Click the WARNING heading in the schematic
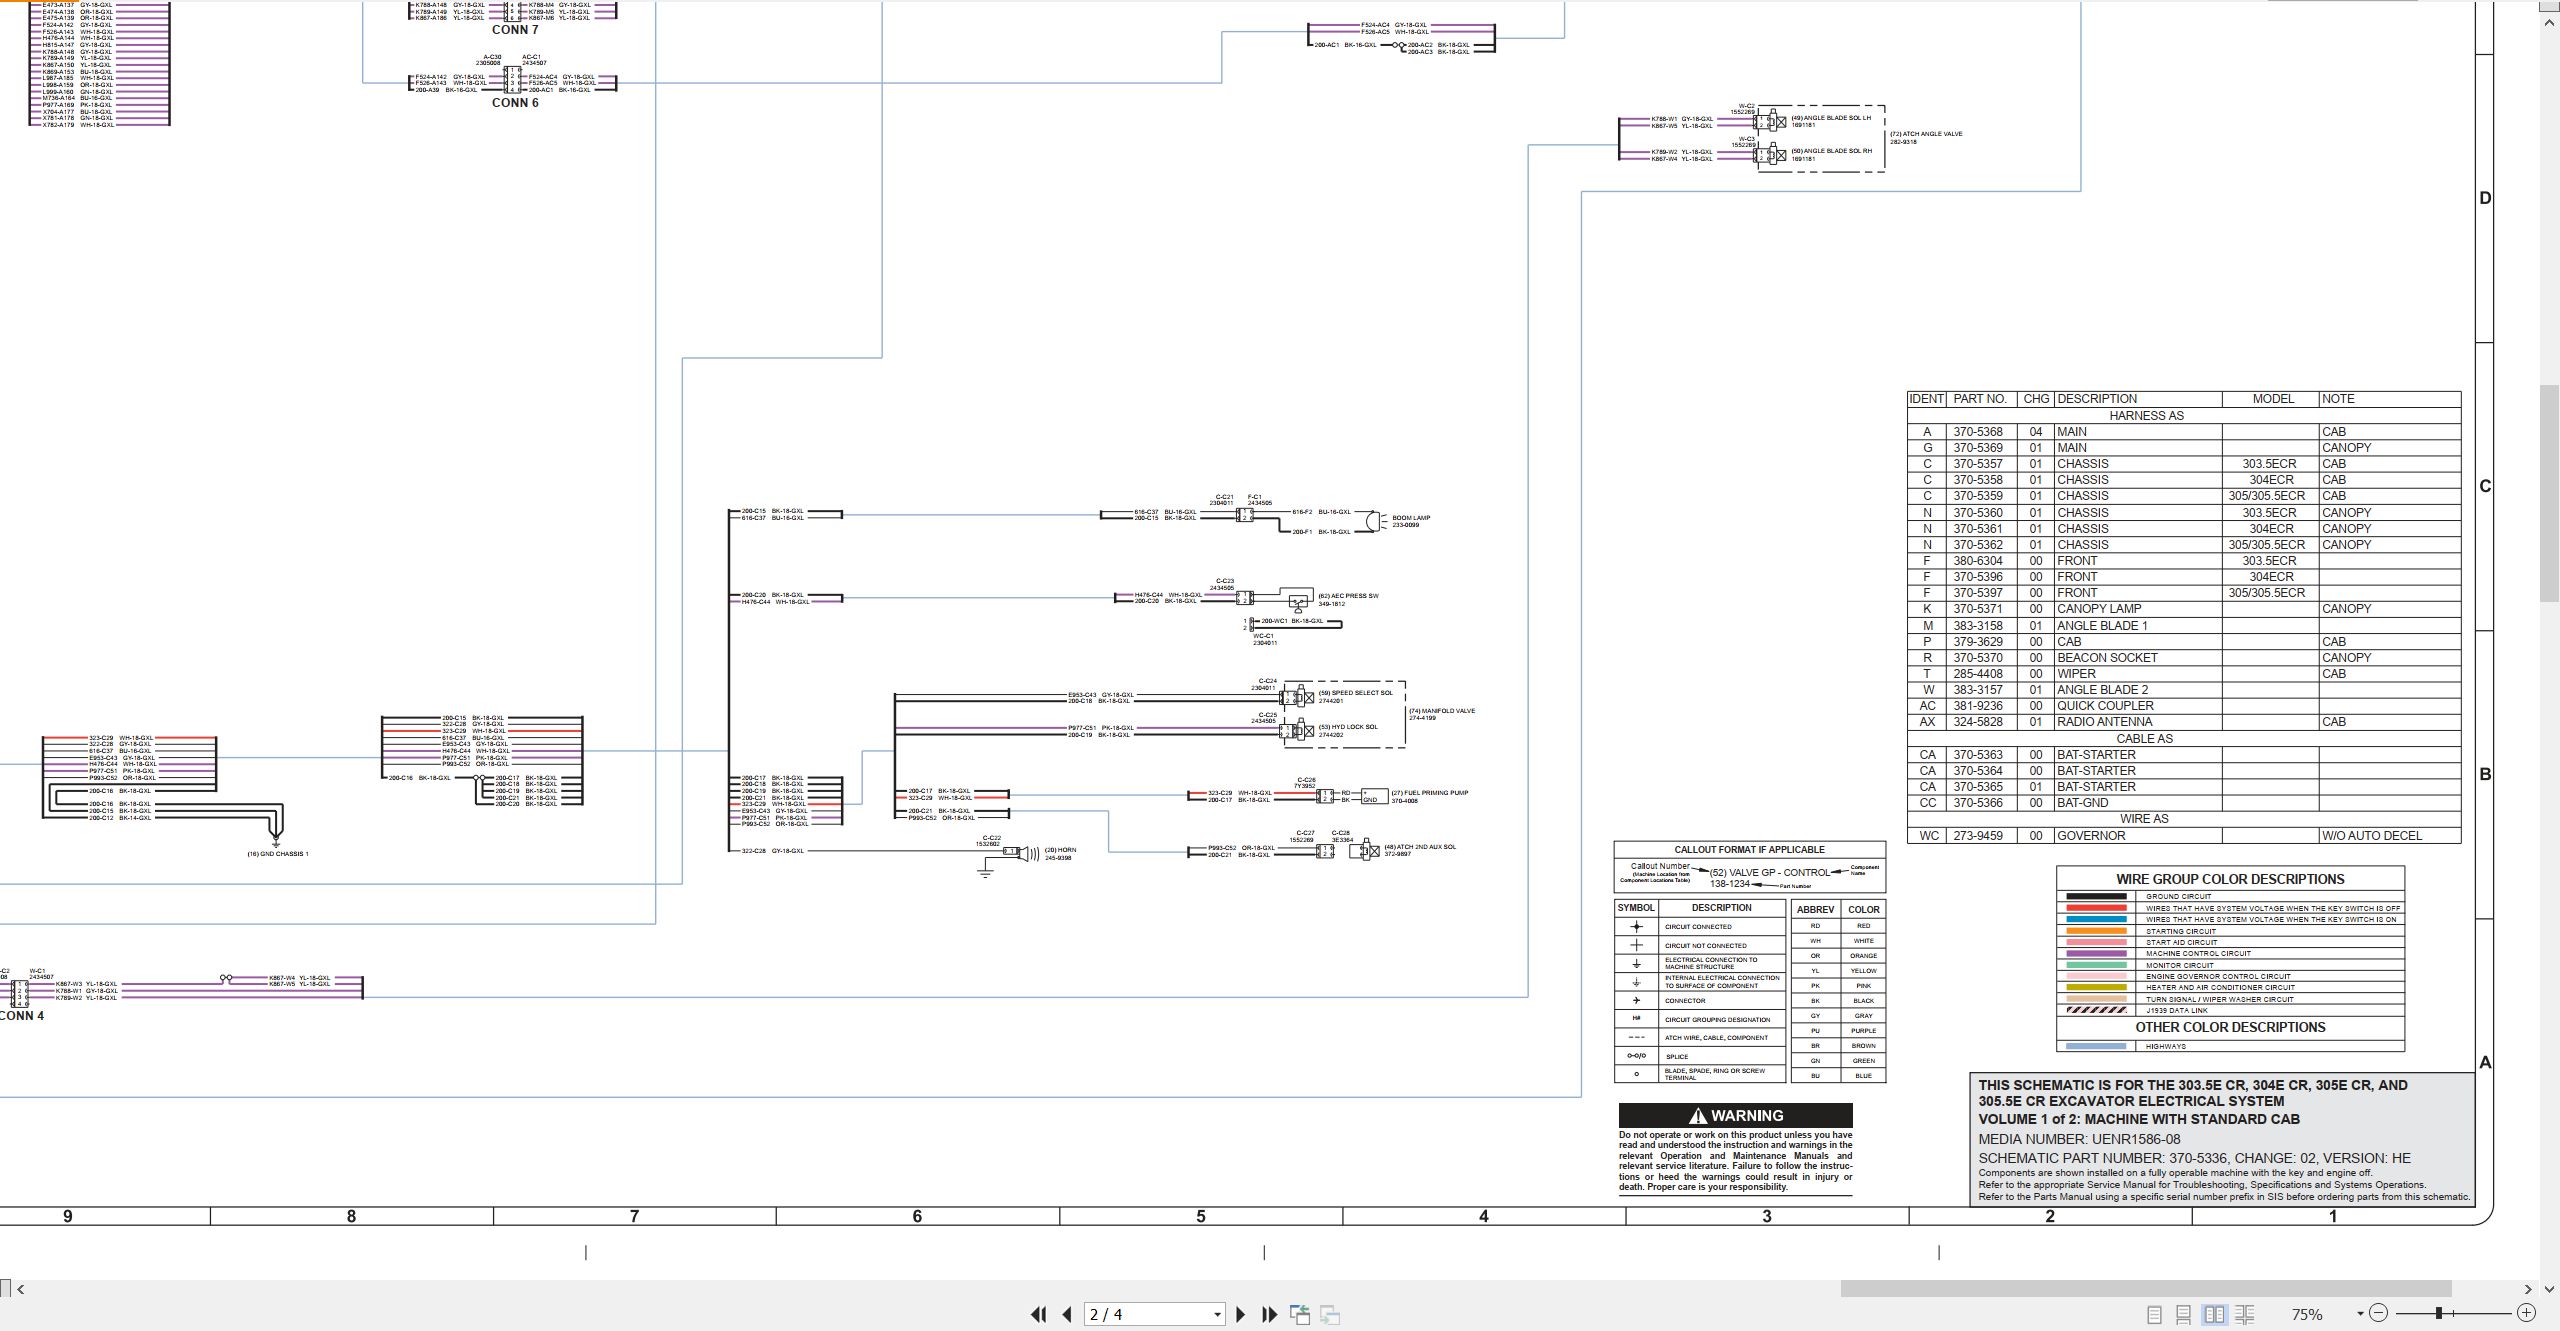 1735,1116
